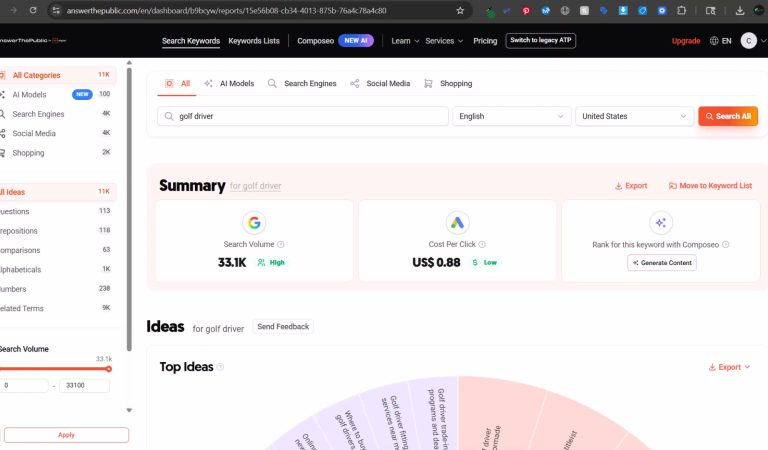Select Shopping category in sidebar
The width and height of the screenshot is (768, 450).
point(57,153)
